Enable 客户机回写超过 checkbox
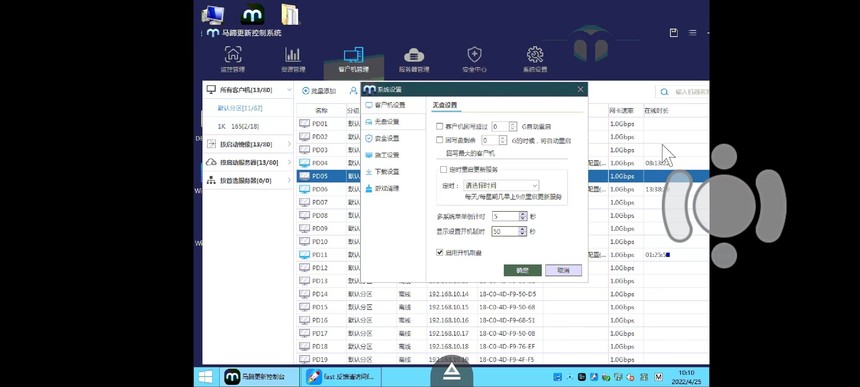 click(439, 127)
